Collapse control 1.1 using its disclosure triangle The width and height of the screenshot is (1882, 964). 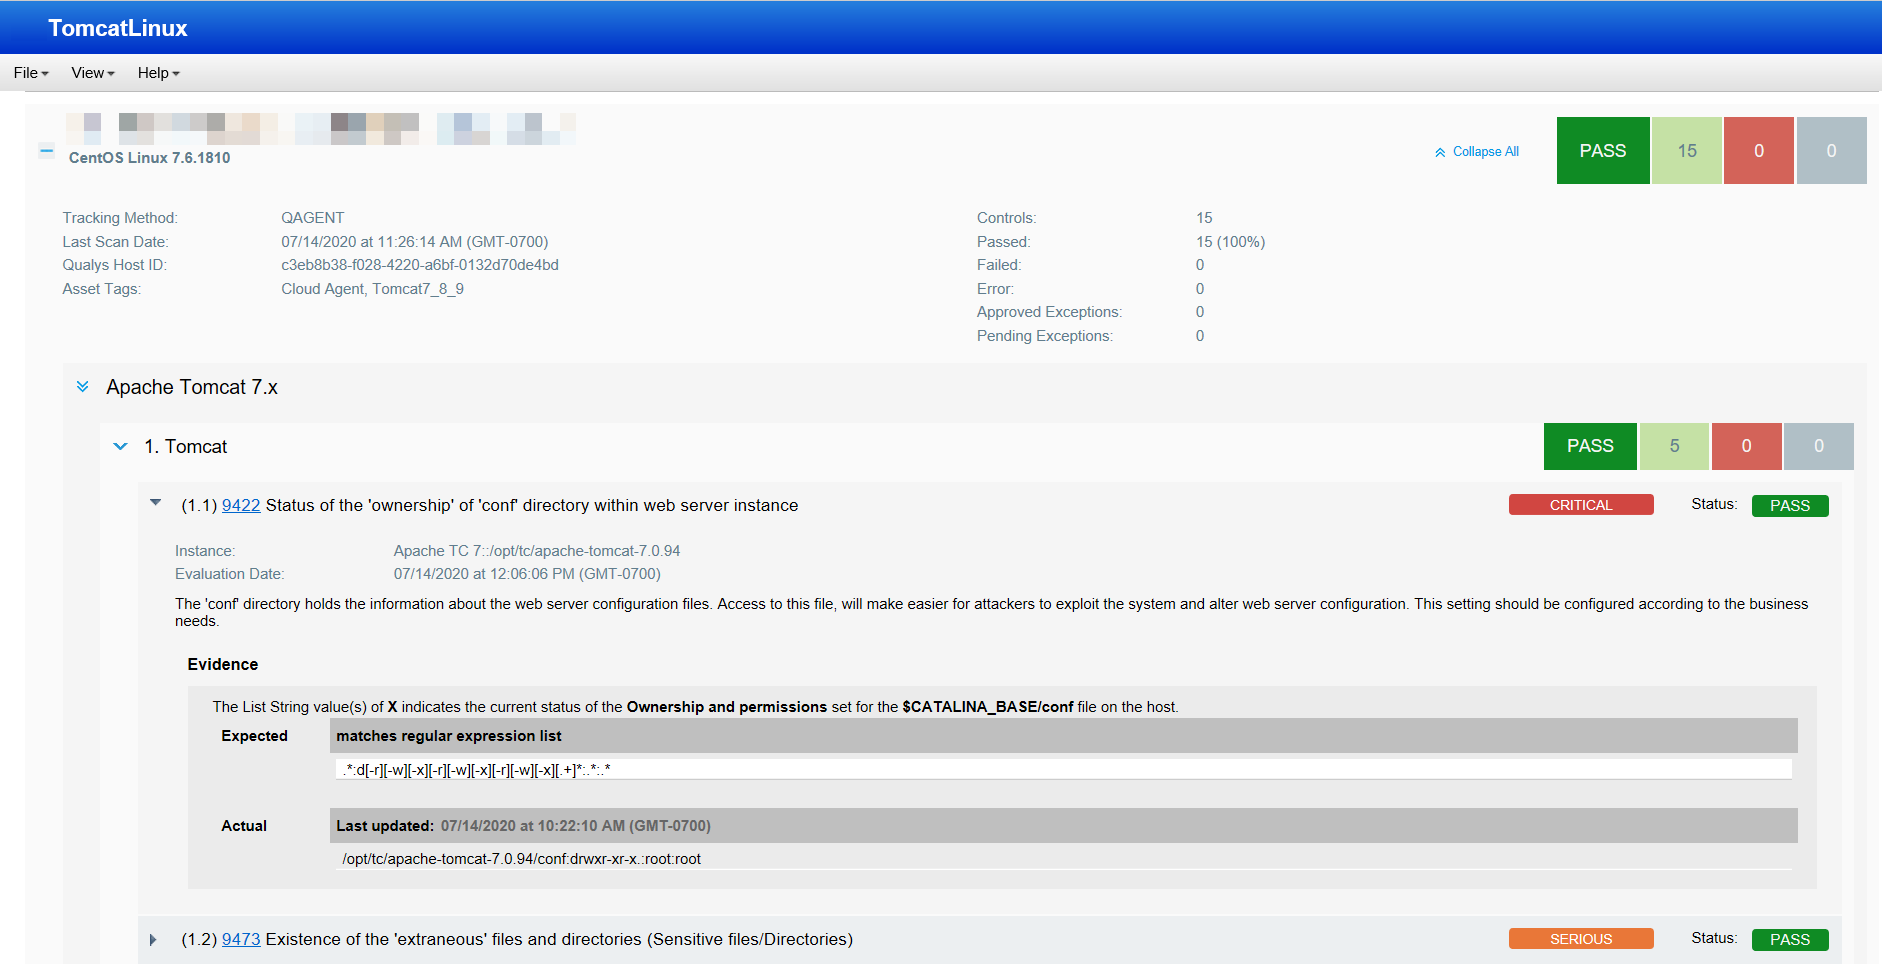(155, 503)
